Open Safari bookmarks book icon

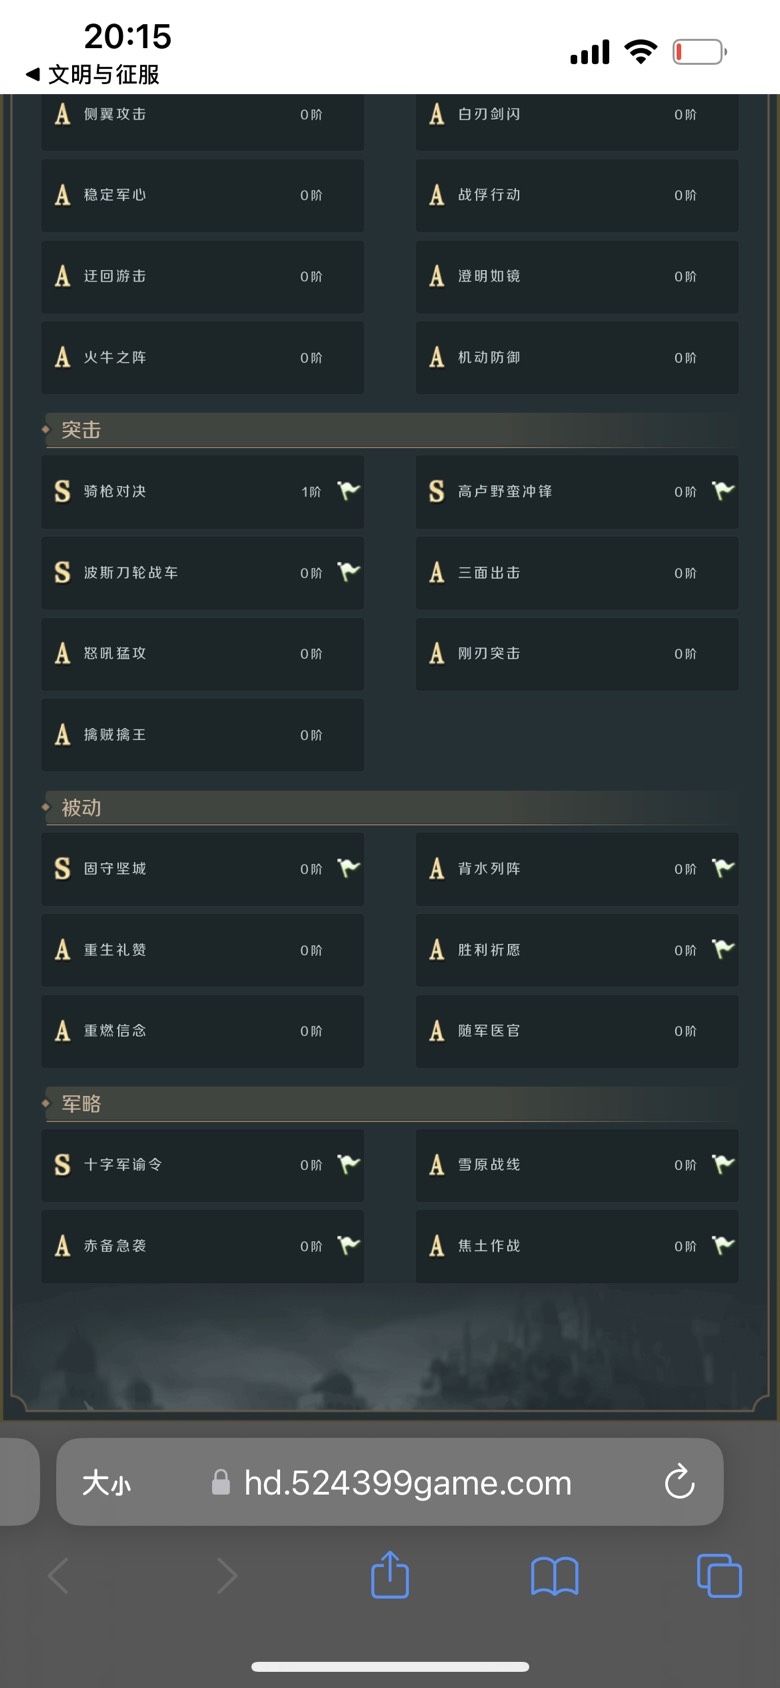coord(554,1576)
